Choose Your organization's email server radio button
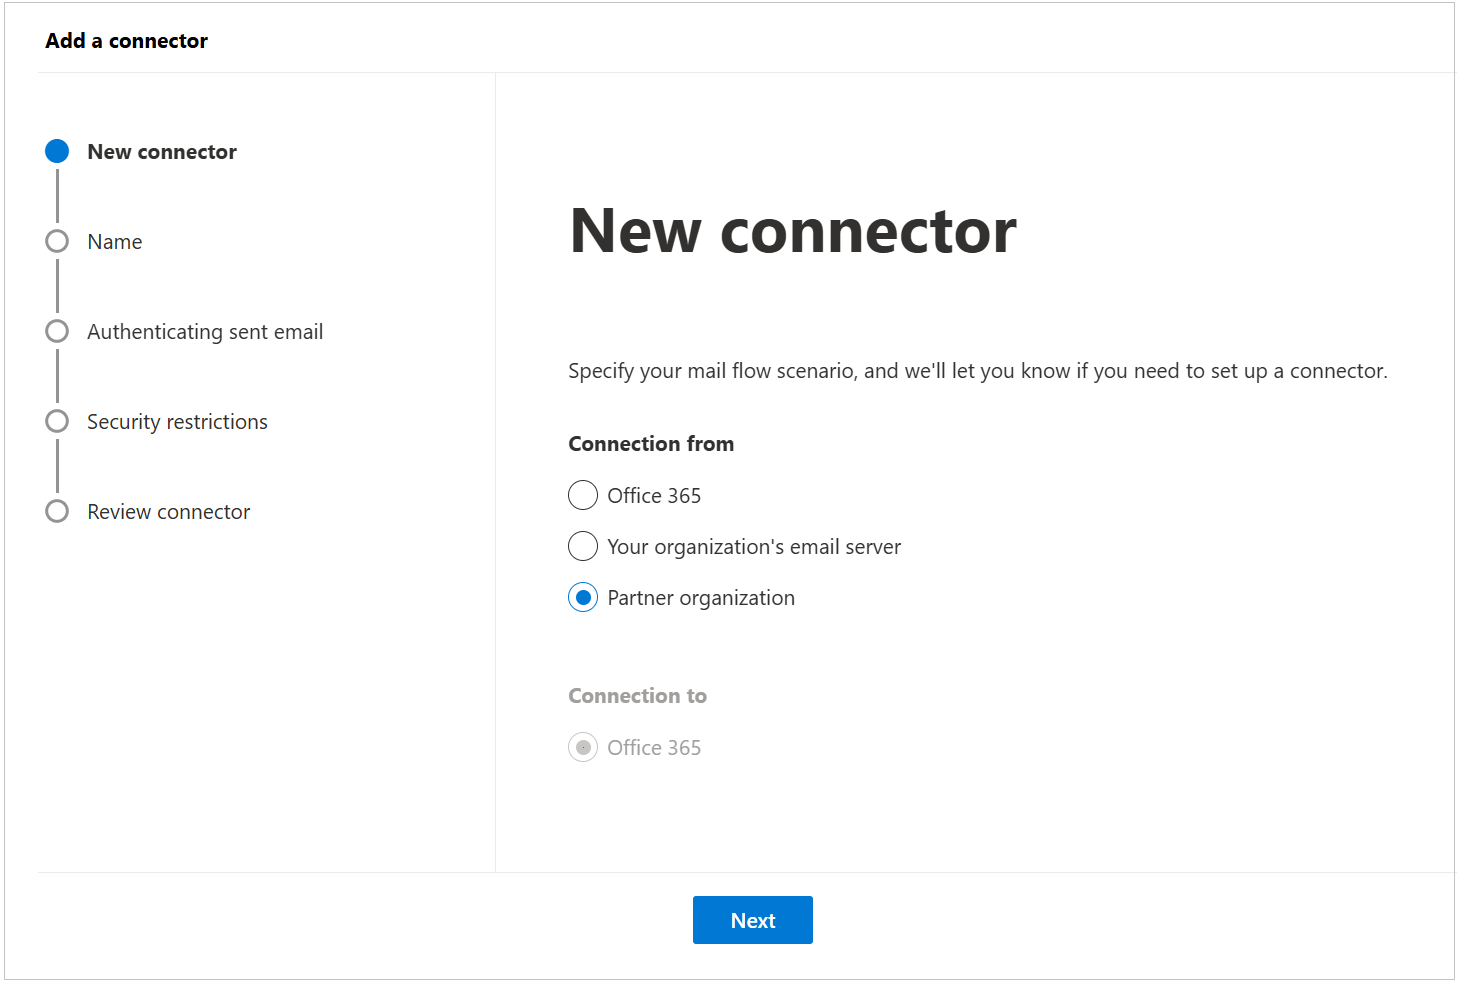This screenshot has width=1457, height=985. tap(583, 546)
